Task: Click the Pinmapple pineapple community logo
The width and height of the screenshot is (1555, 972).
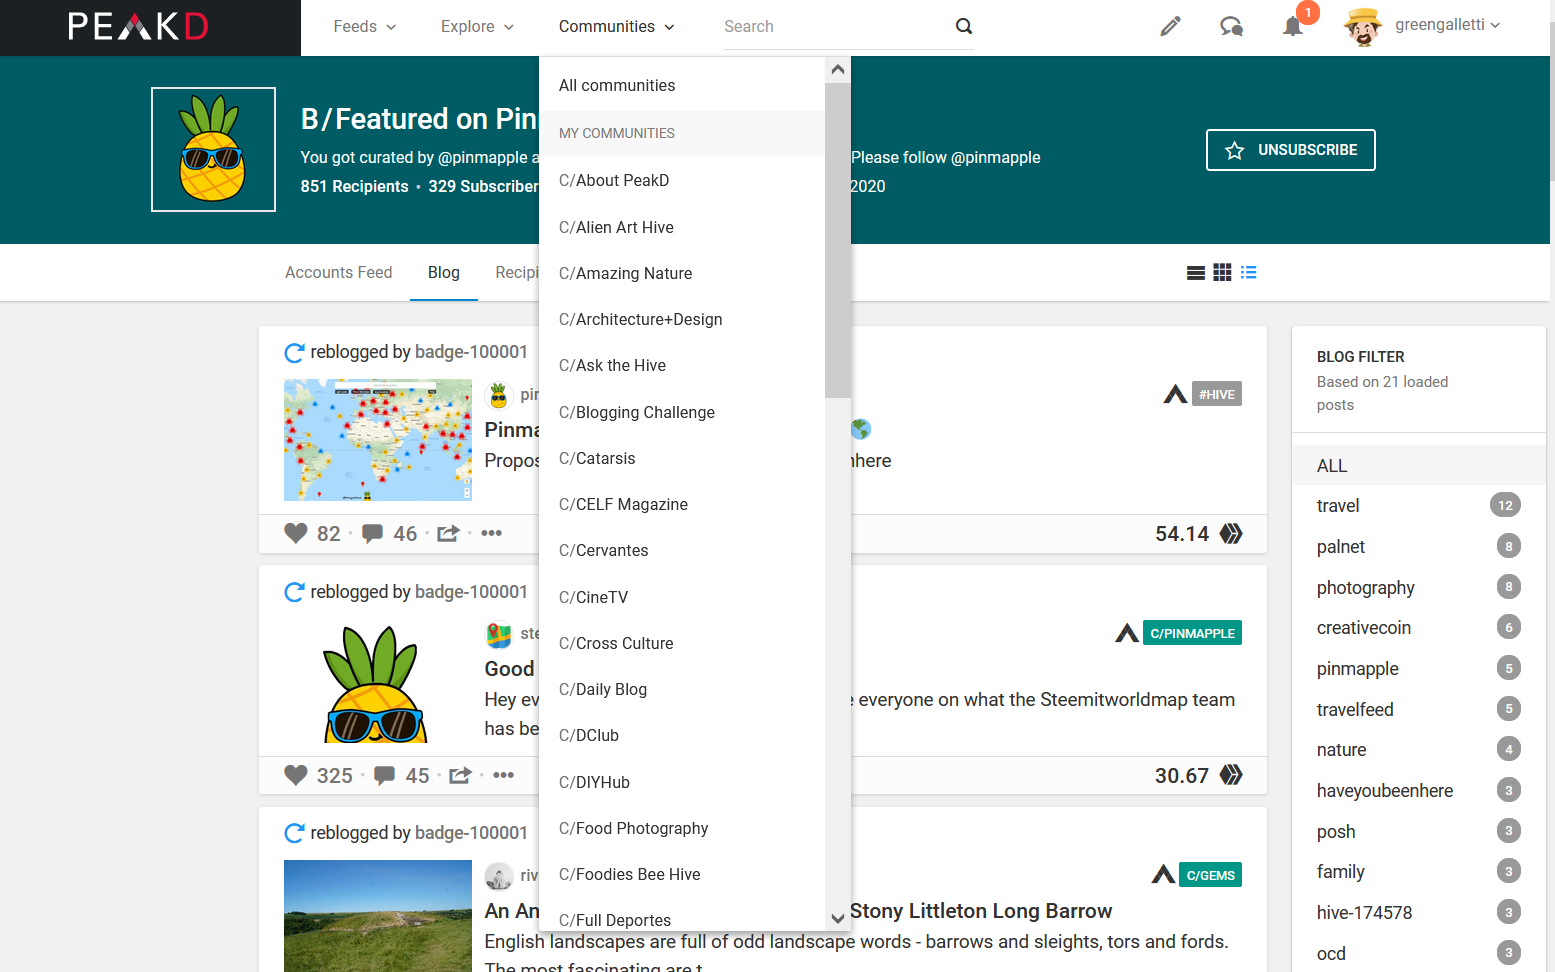Action: [x=213, y=149]
